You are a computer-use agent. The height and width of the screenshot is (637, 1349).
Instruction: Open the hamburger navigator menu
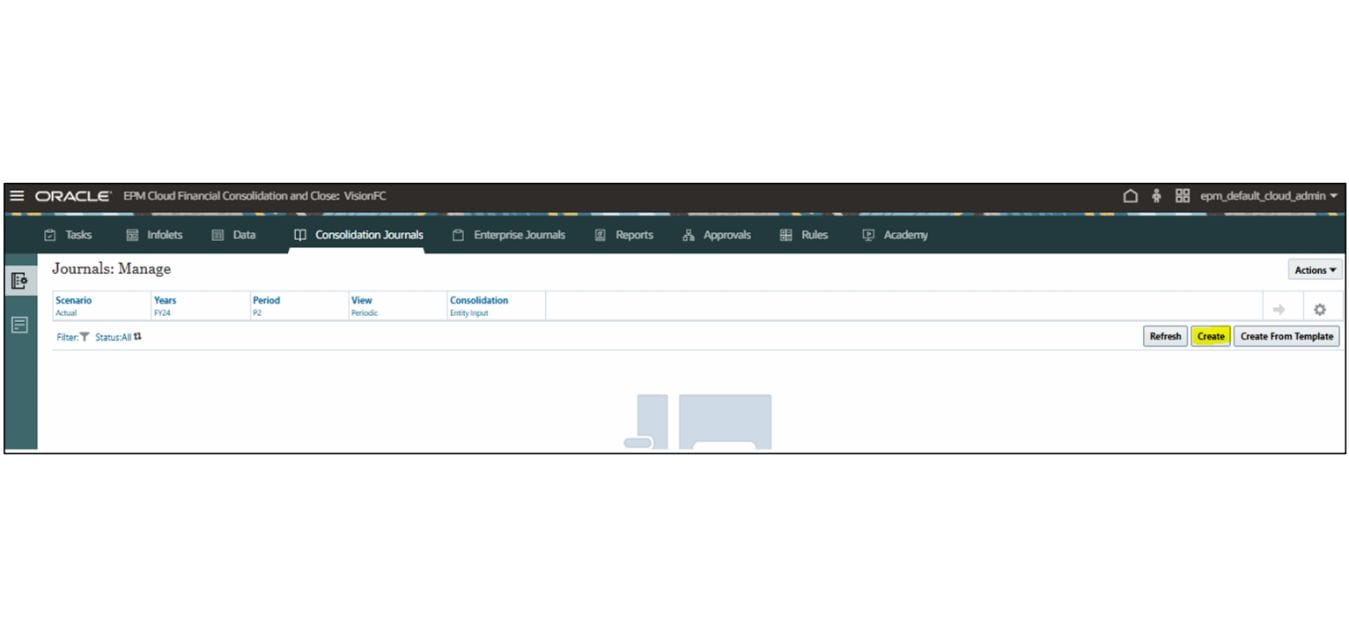coord(17,196)
